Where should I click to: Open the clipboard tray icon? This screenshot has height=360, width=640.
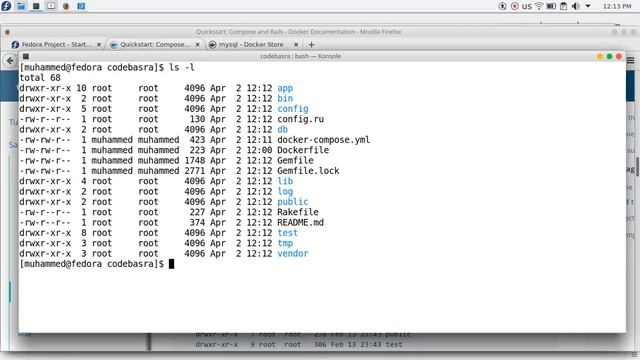564,6
